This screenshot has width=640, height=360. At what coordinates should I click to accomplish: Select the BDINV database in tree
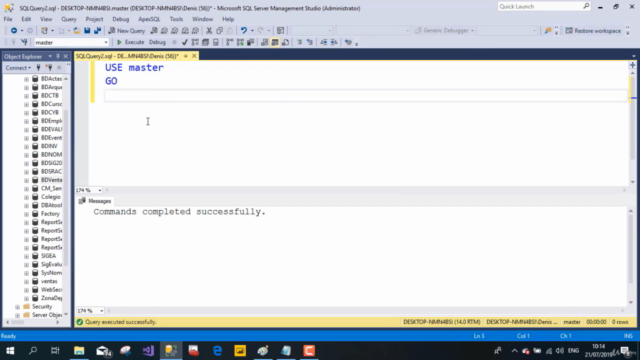pos(49,146)
